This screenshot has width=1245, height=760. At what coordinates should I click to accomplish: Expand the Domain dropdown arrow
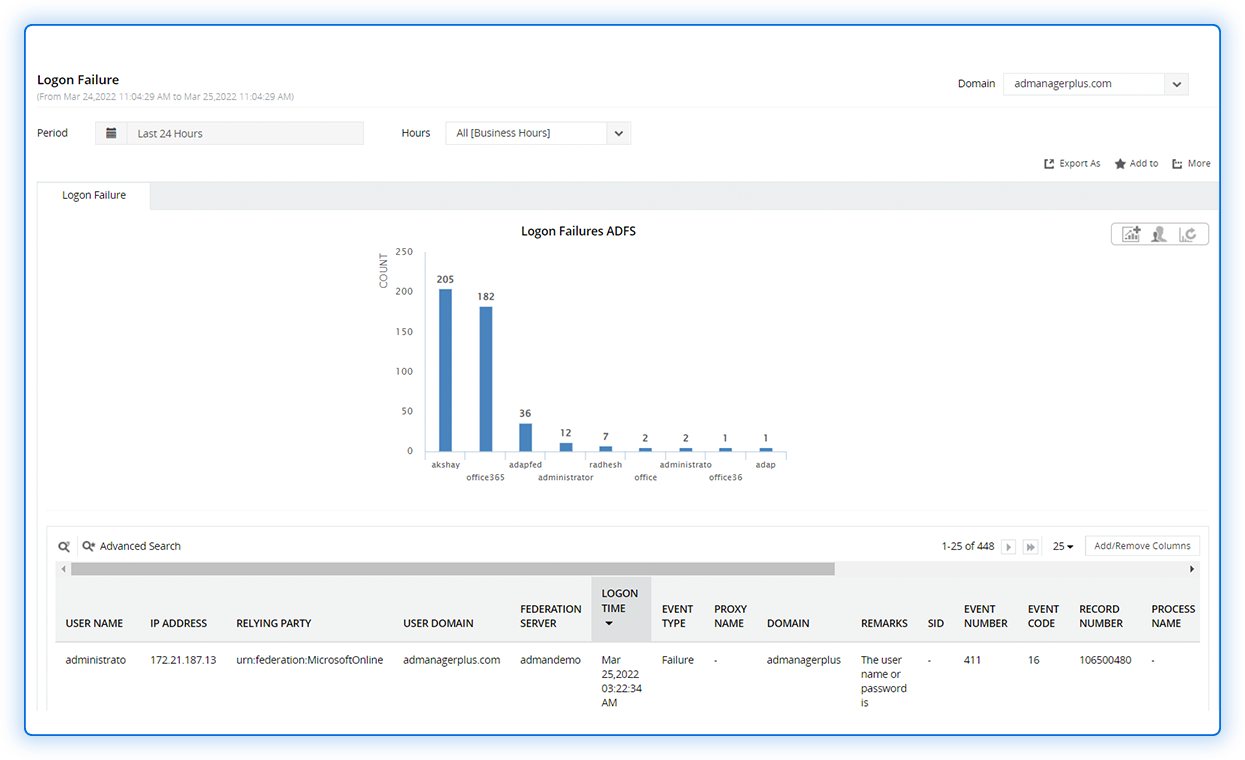click(x=1176, y=84)
